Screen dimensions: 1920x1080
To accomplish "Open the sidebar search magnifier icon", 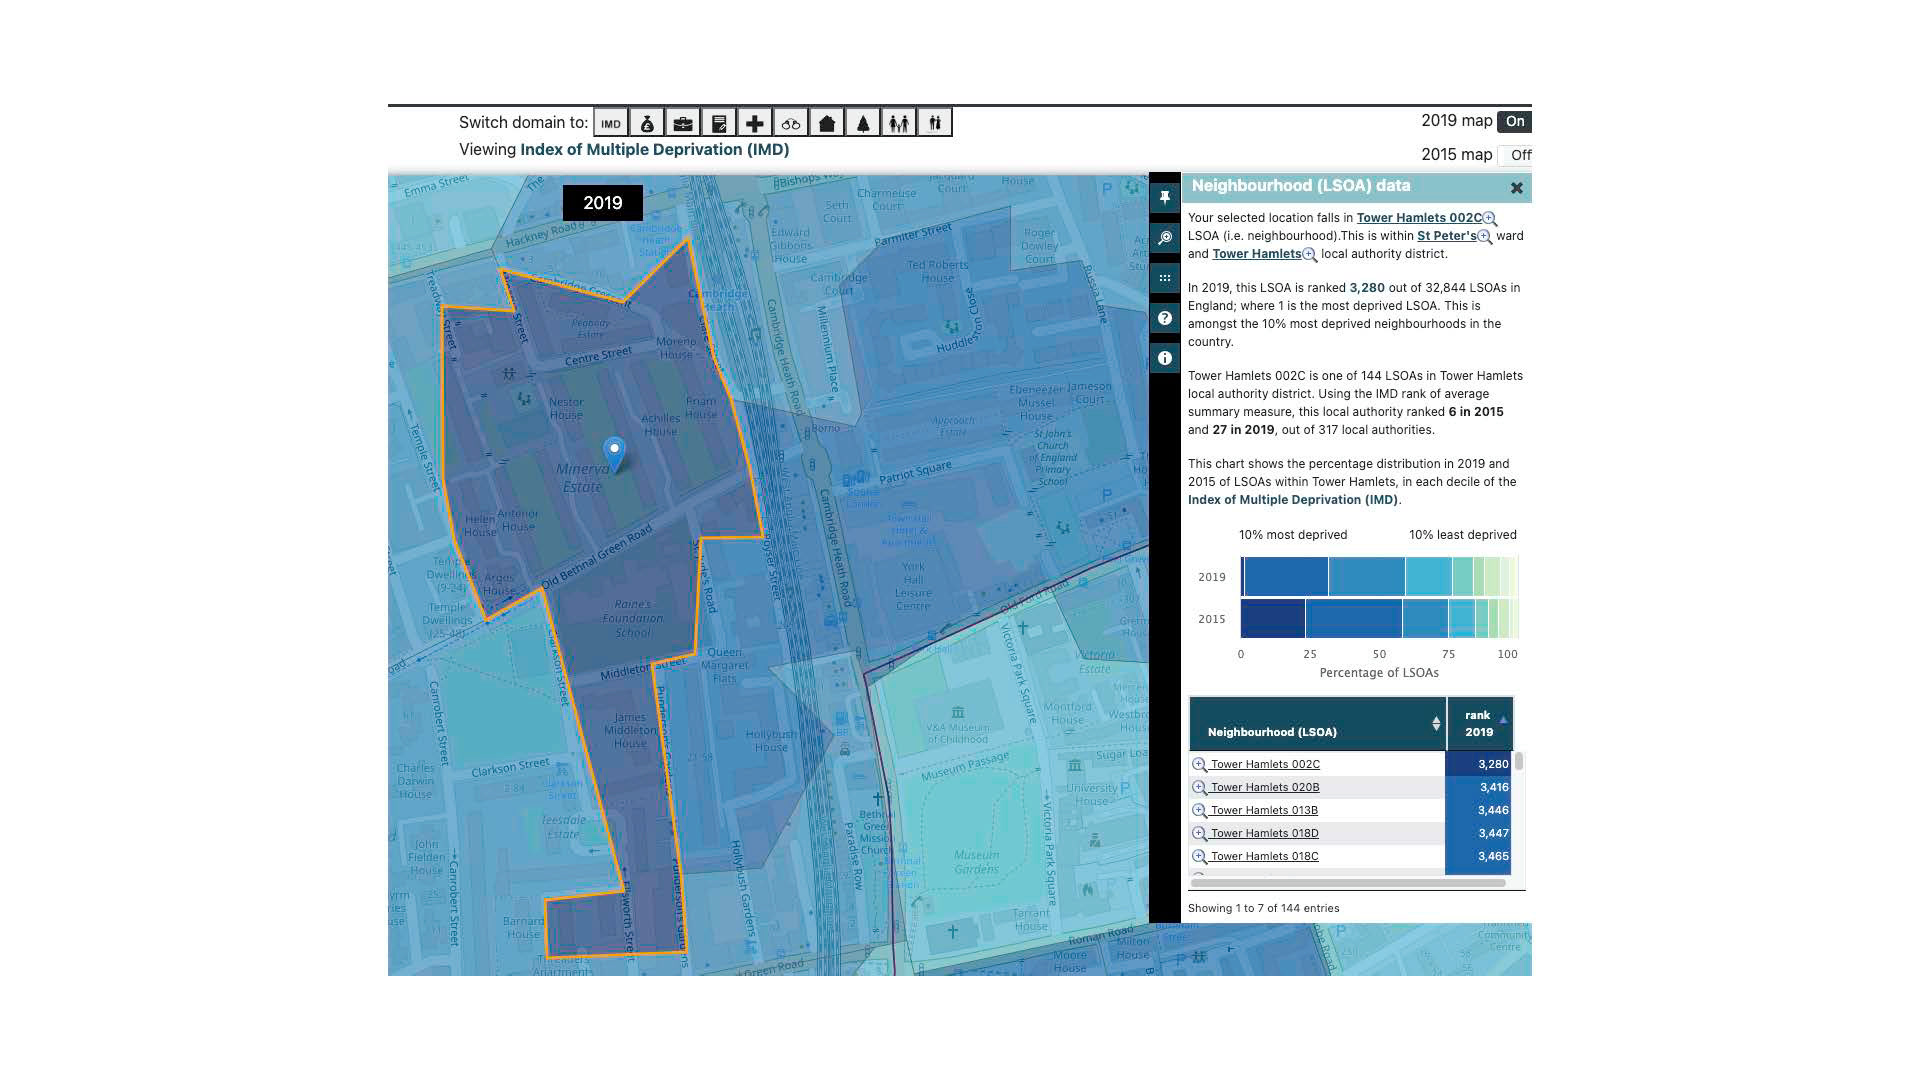I will (1165, 238).
